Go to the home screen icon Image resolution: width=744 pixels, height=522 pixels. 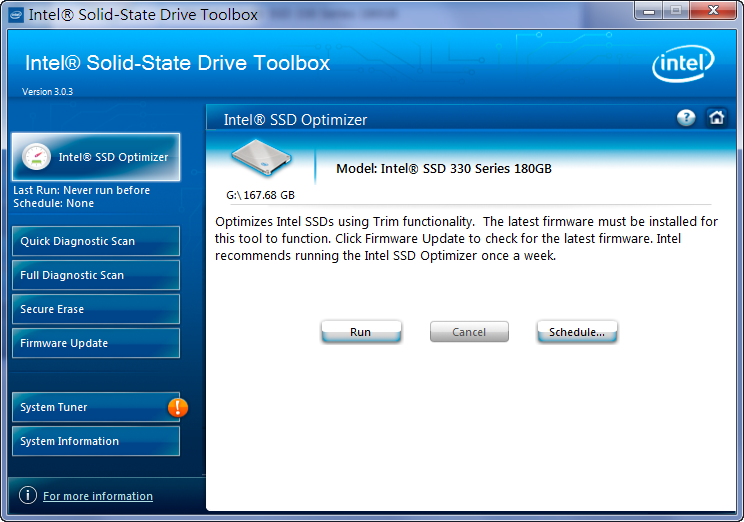[x=716, y=117]
